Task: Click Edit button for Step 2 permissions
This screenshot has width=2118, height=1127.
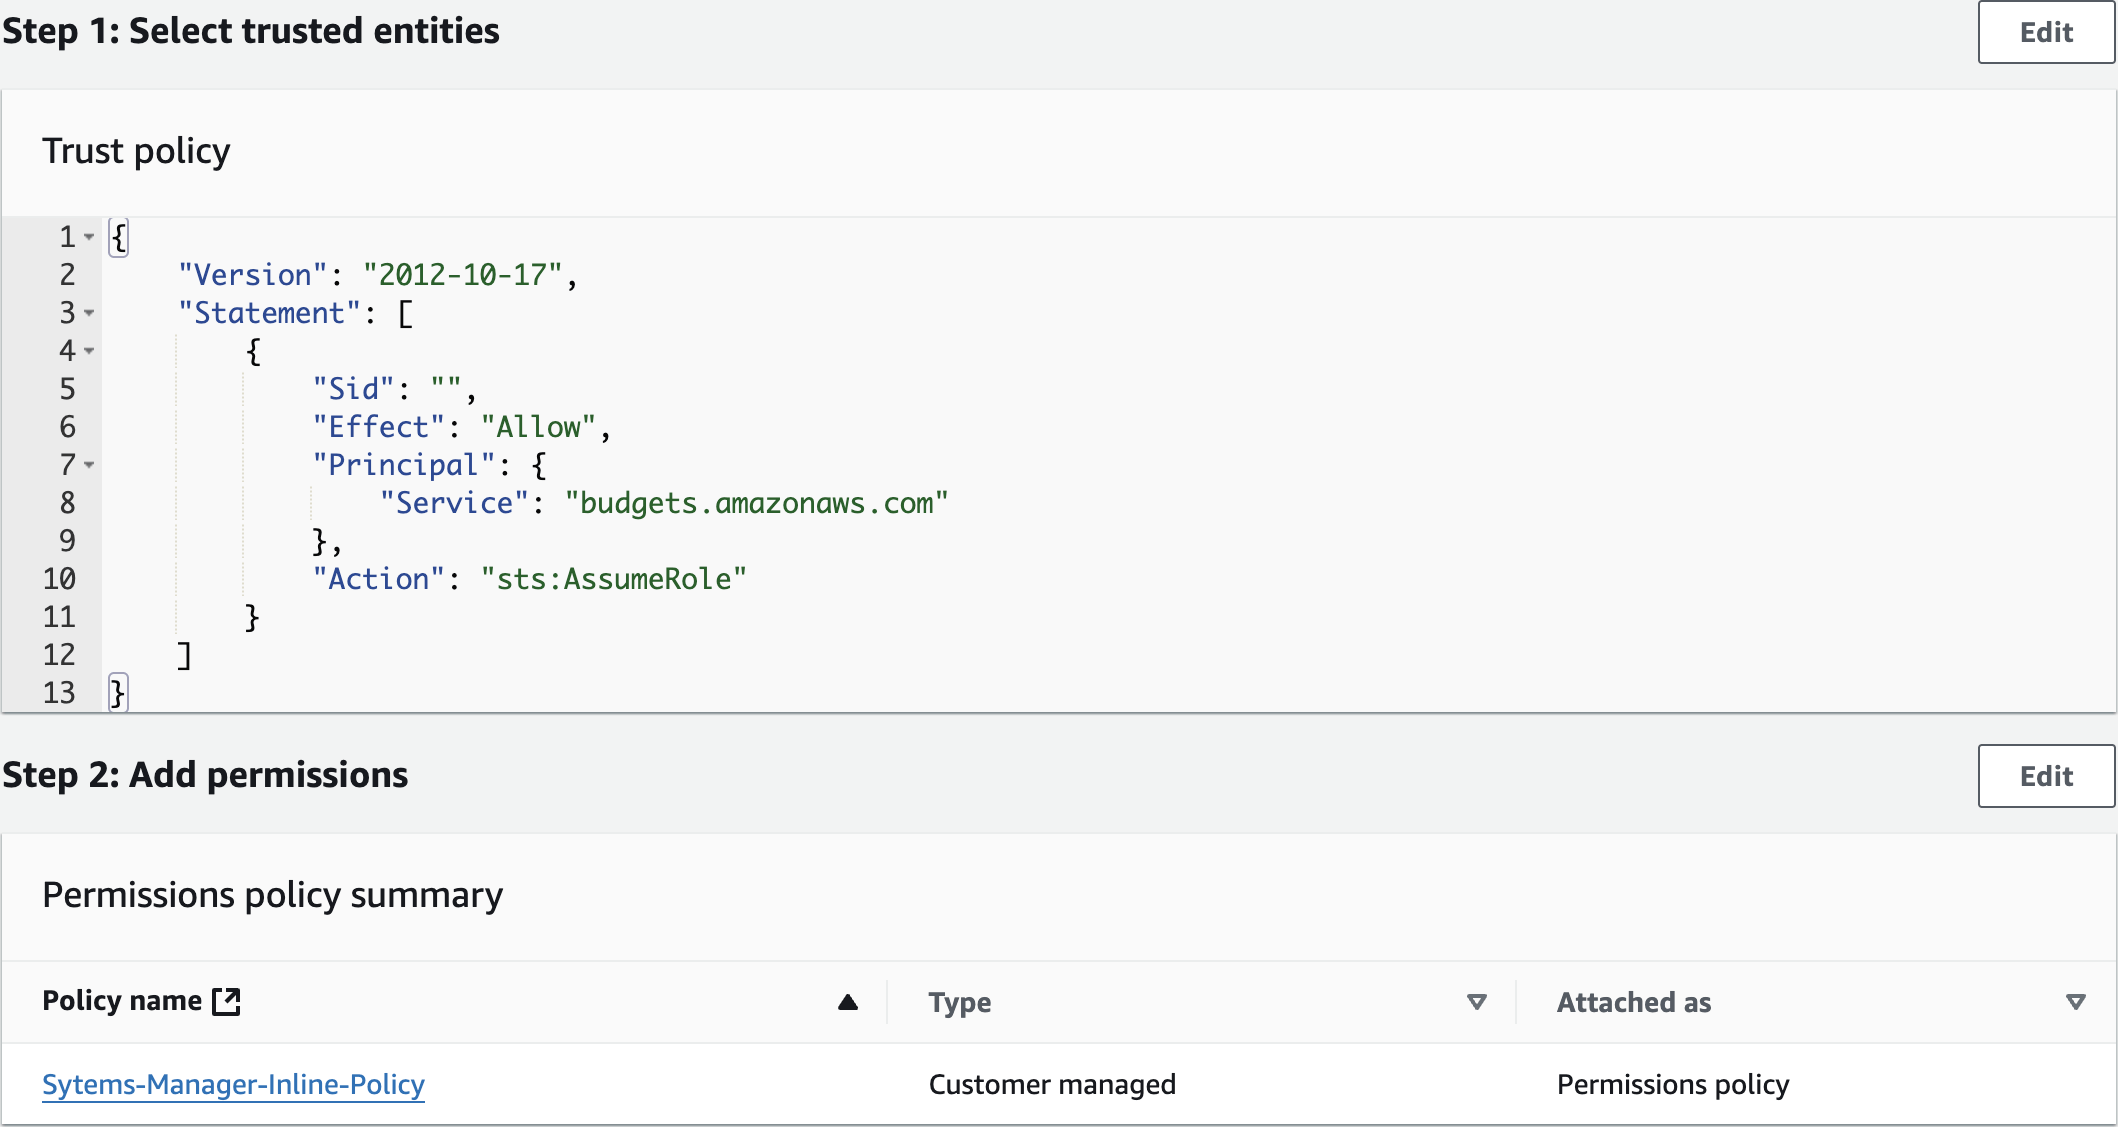Action: (2045, 776)
